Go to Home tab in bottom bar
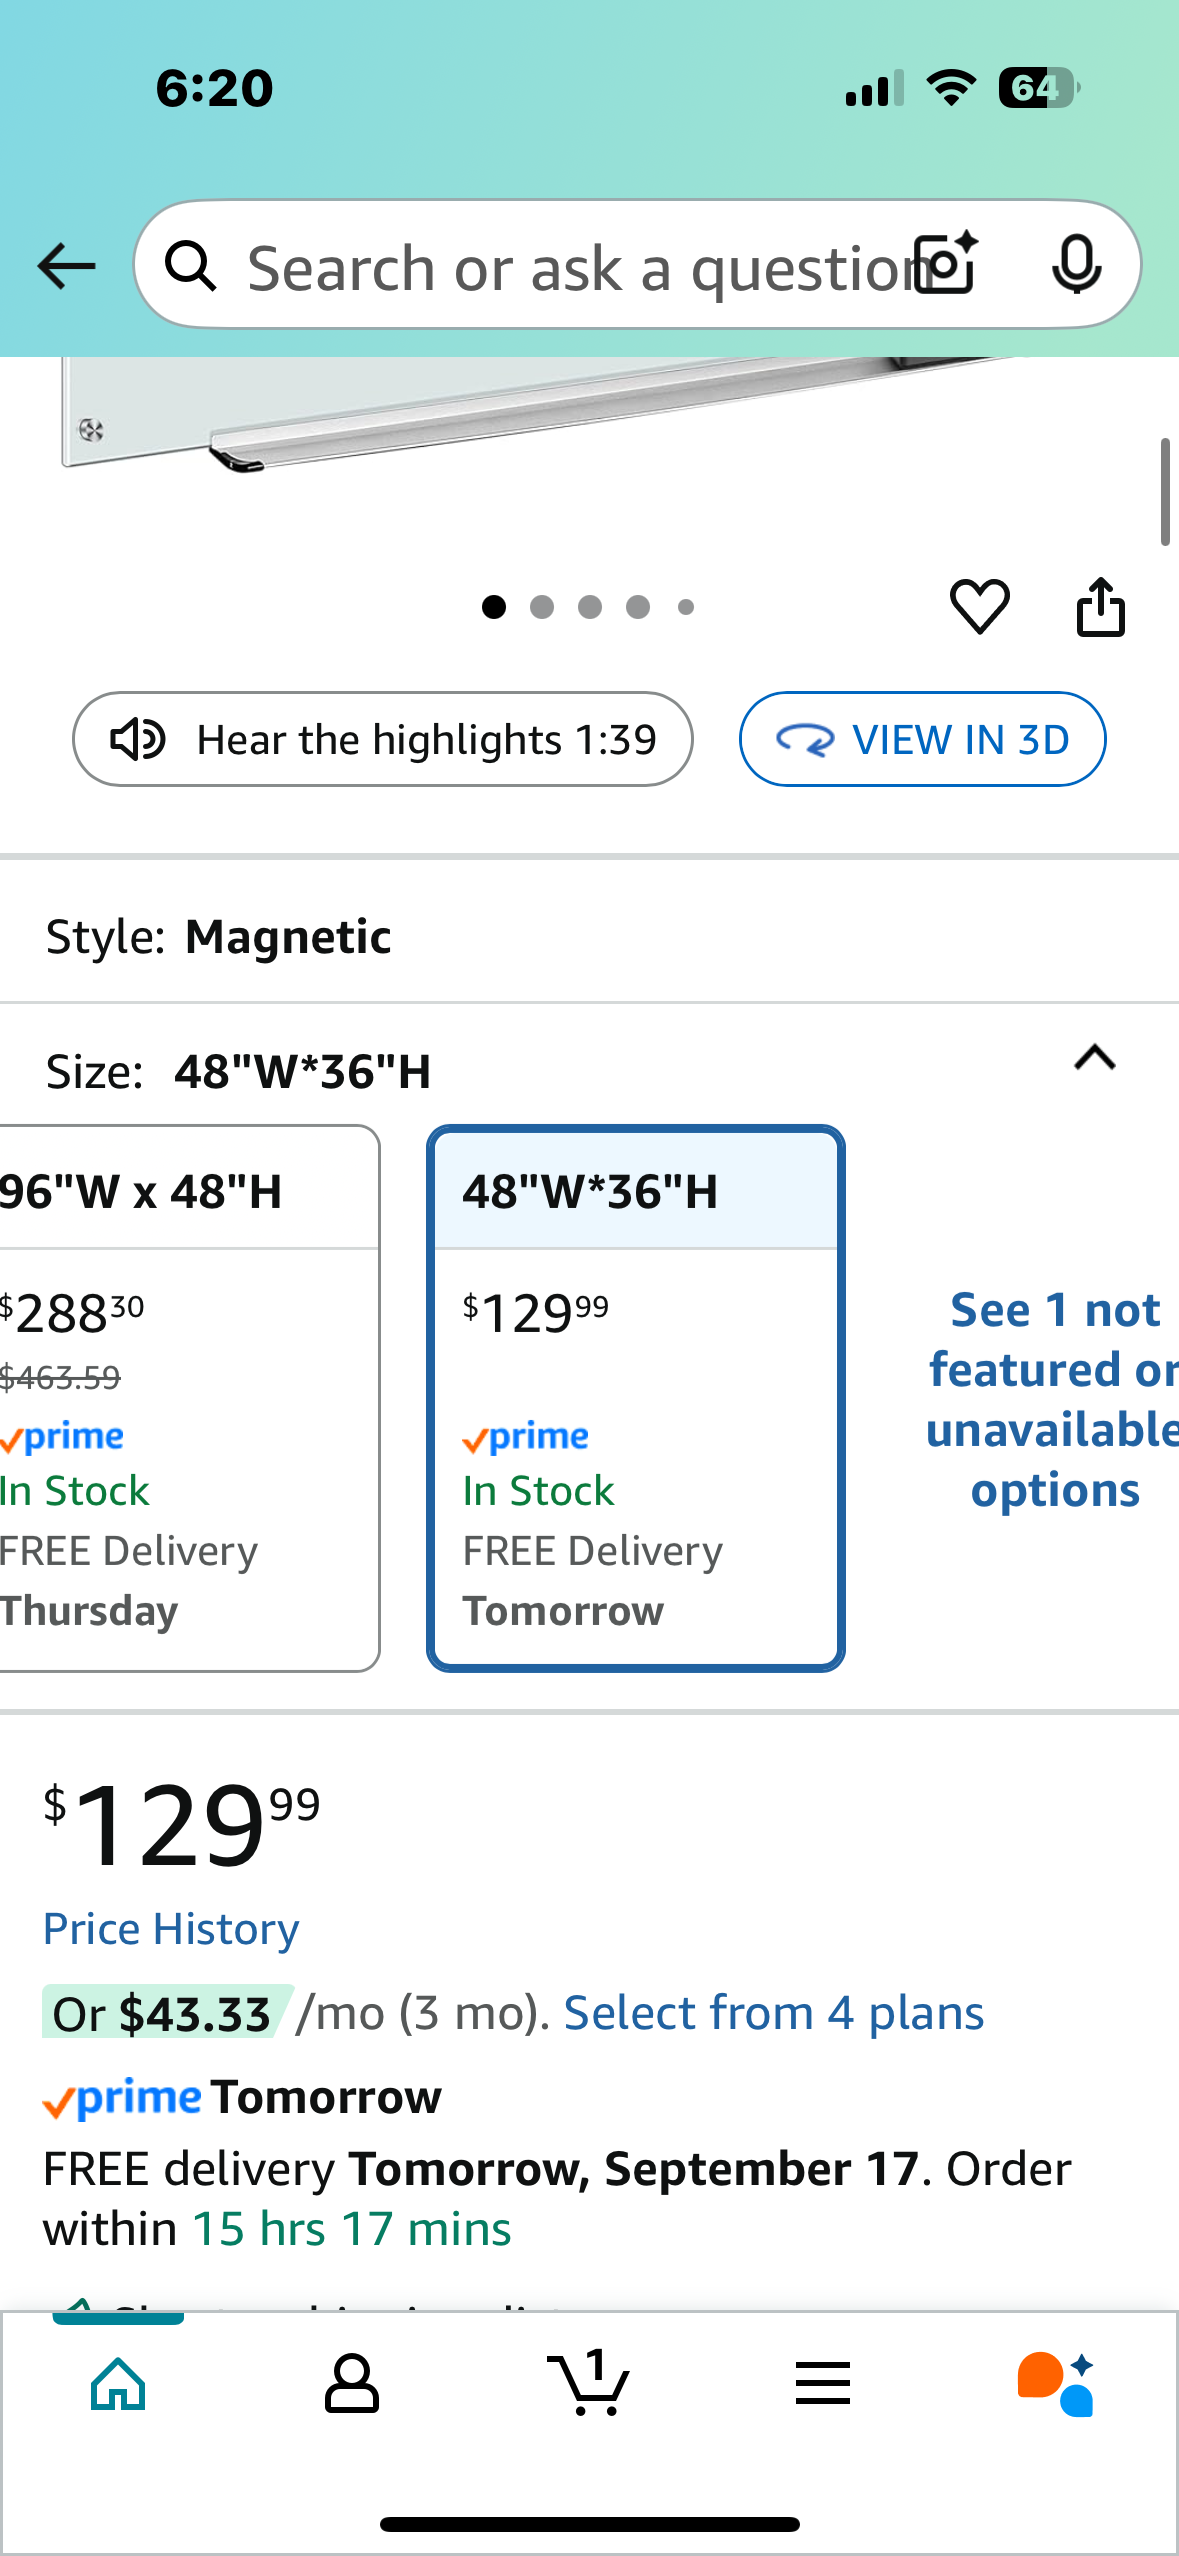The width and height of the screenshot is (1179, 2556). (x=118, y=2383)
